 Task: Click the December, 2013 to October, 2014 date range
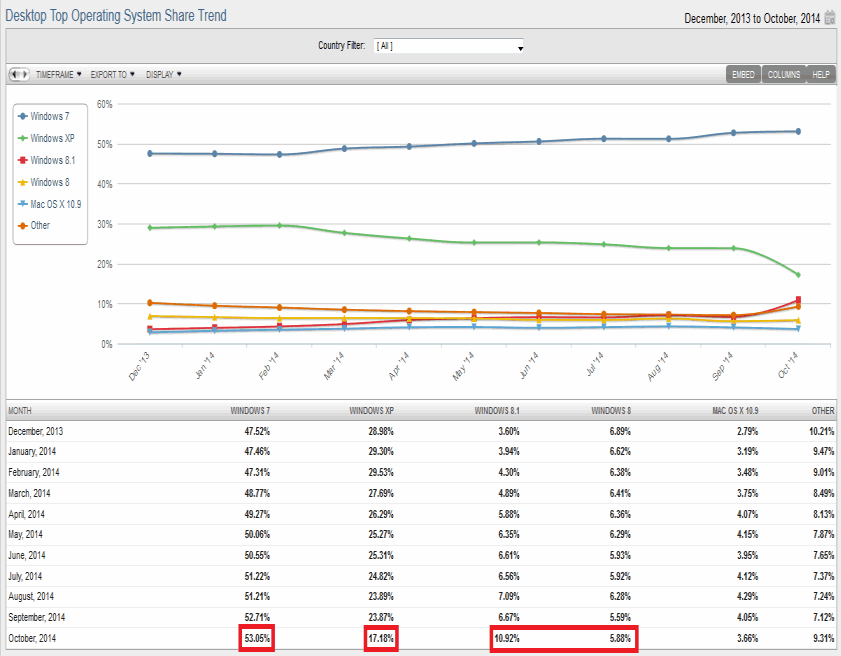point(752,19)
